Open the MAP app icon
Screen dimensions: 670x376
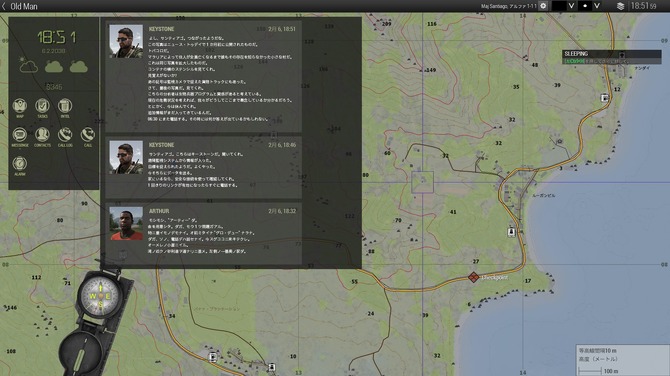(20, 106)
